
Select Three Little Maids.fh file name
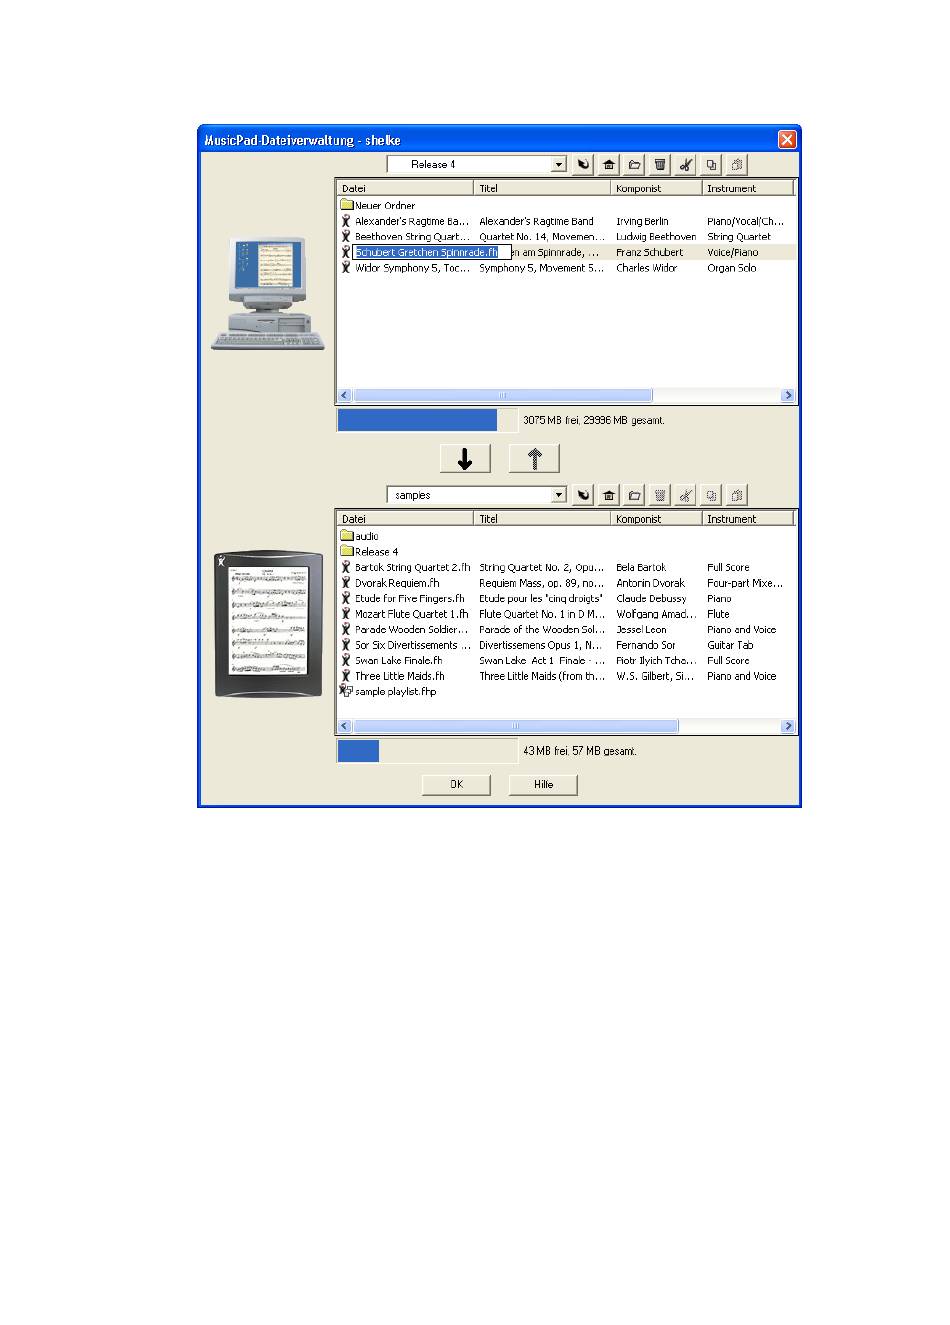pyautogui.click(x=400, y=676)
